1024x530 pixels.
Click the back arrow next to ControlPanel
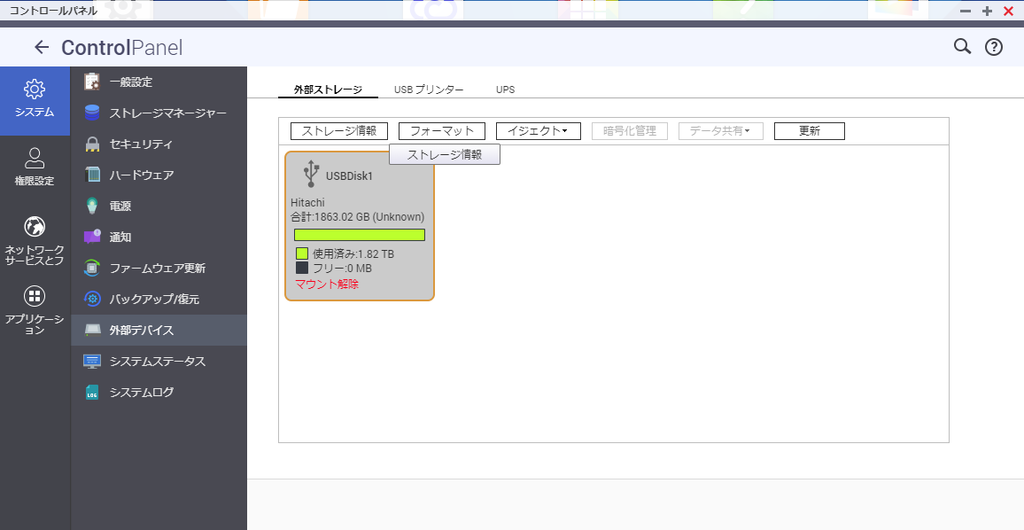pyautogui.click(x=42, y=47)
